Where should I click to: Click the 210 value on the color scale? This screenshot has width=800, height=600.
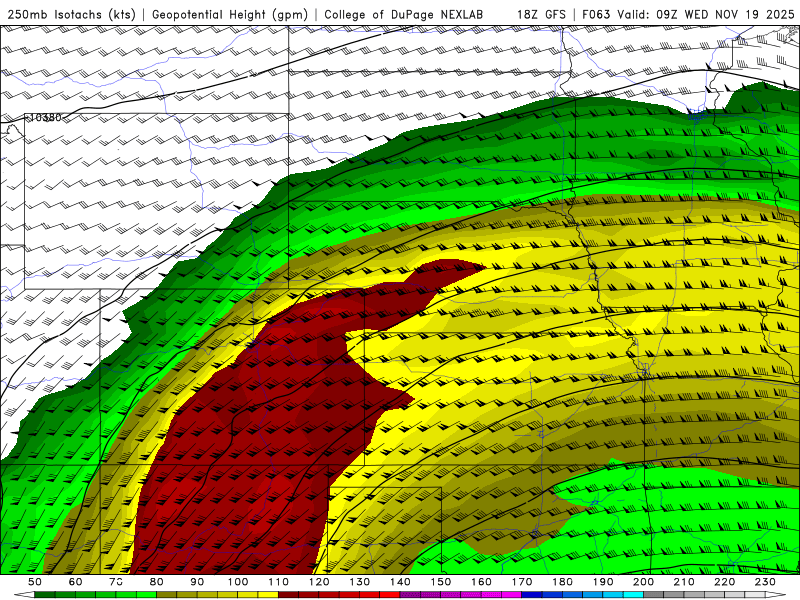pyautogui.click(x=684, y=582)
